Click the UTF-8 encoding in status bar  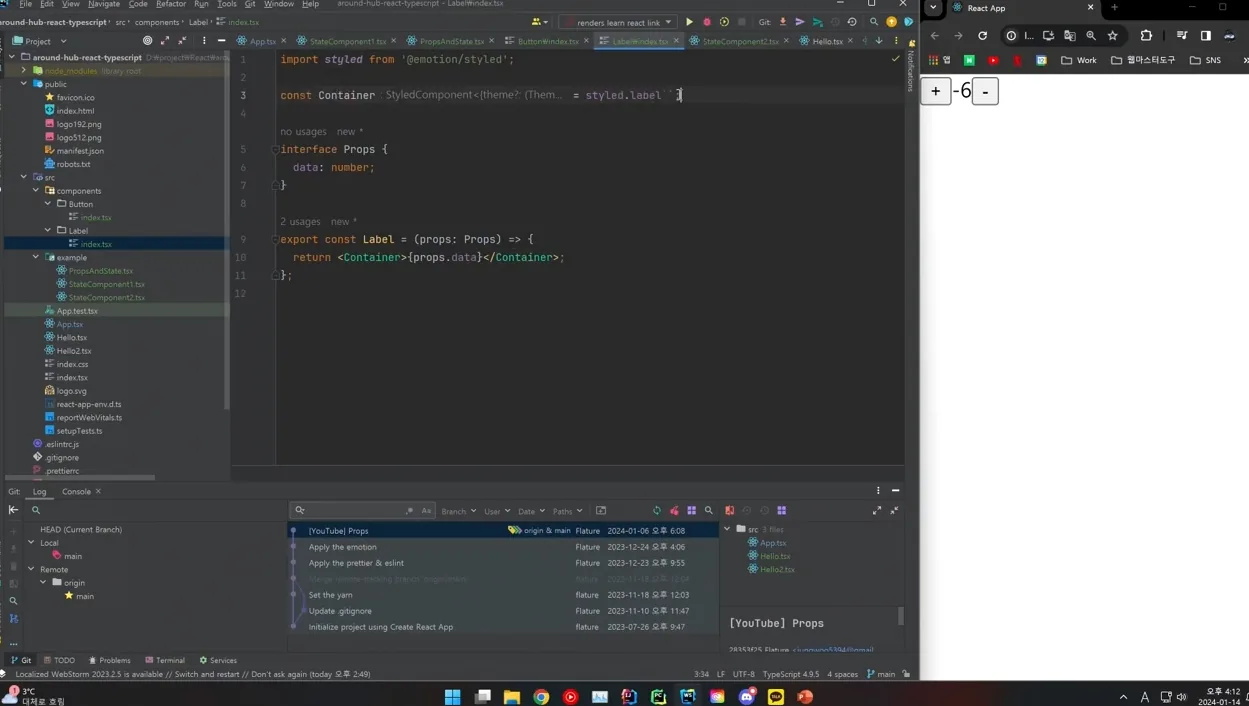click(744, 674)
